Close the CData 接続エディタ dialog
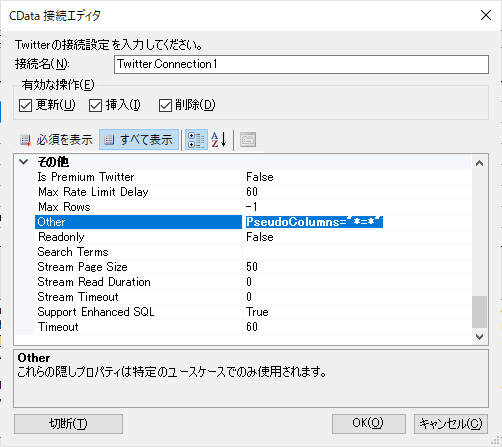The image size is (502, 447). [x=486, y=15]
